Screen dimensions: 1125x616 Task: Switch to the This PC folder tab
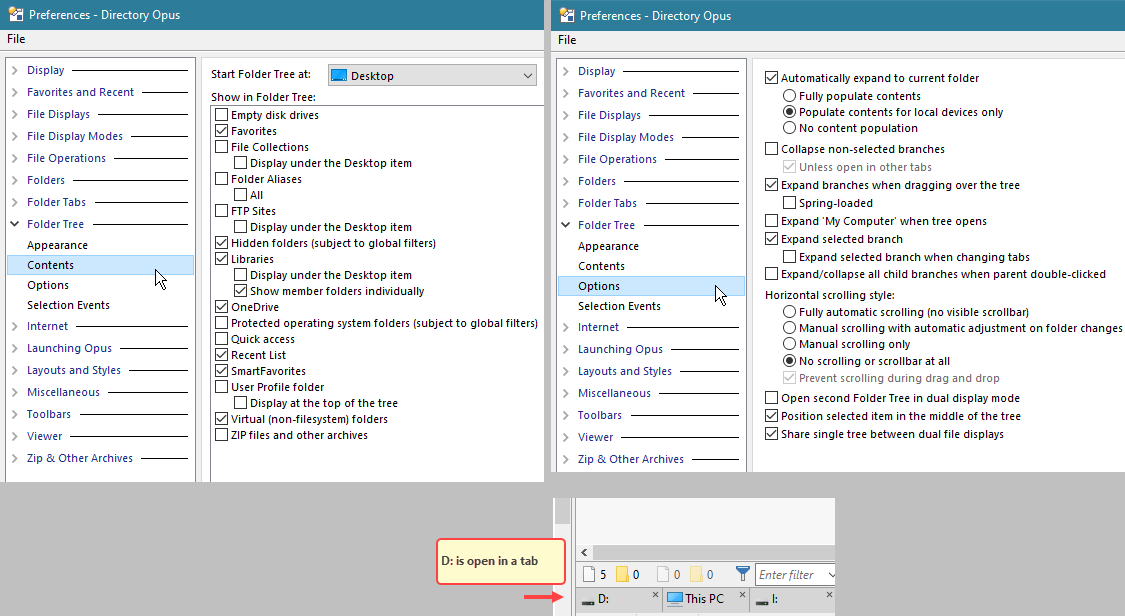tap(706, 599)
